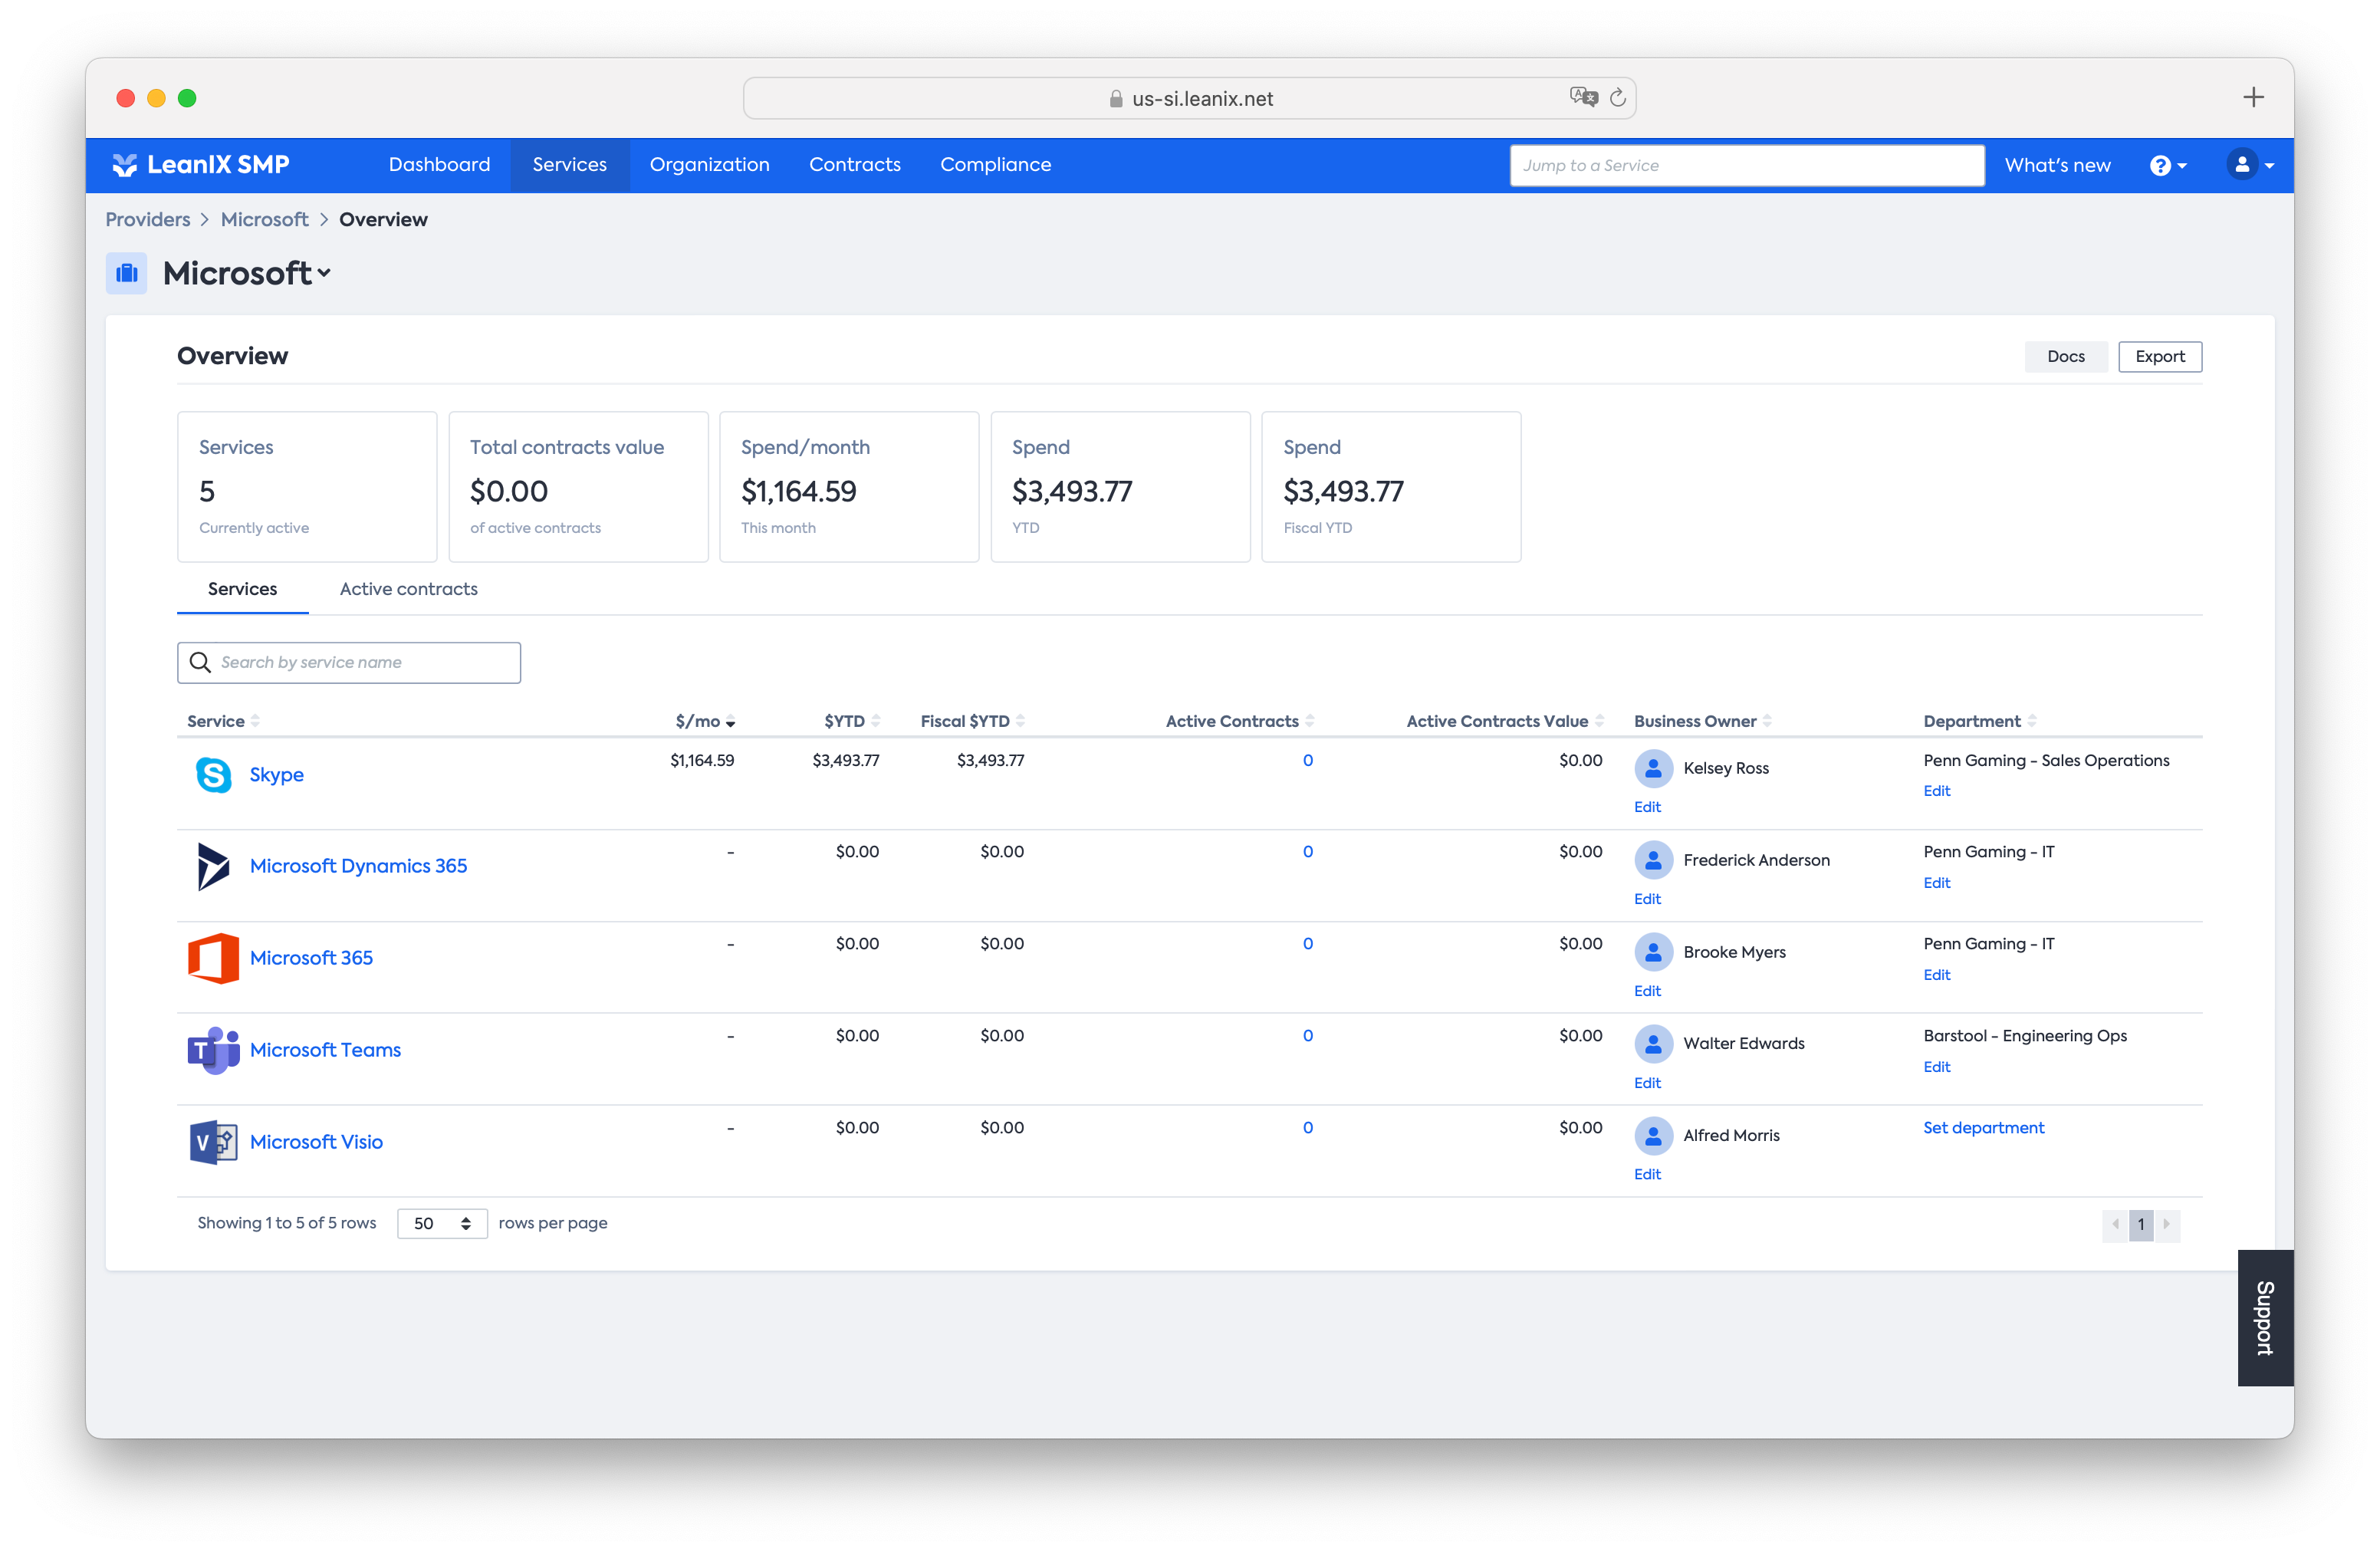Click the LeanIX SMP logo
The width and height of the screenshot is (2380, 1552).
tap(201, 165)
